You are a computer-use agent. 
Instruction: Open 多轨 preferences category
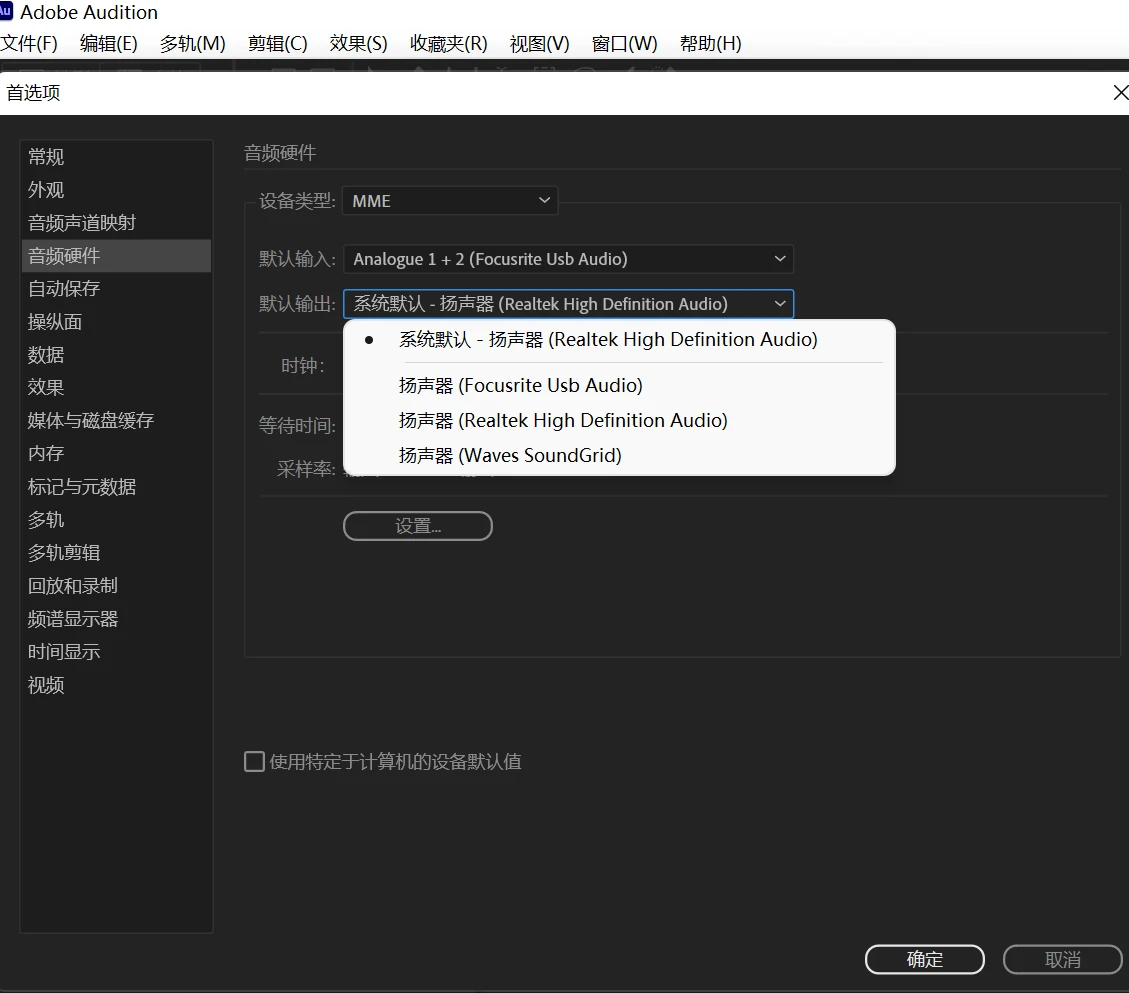[116, 520]
